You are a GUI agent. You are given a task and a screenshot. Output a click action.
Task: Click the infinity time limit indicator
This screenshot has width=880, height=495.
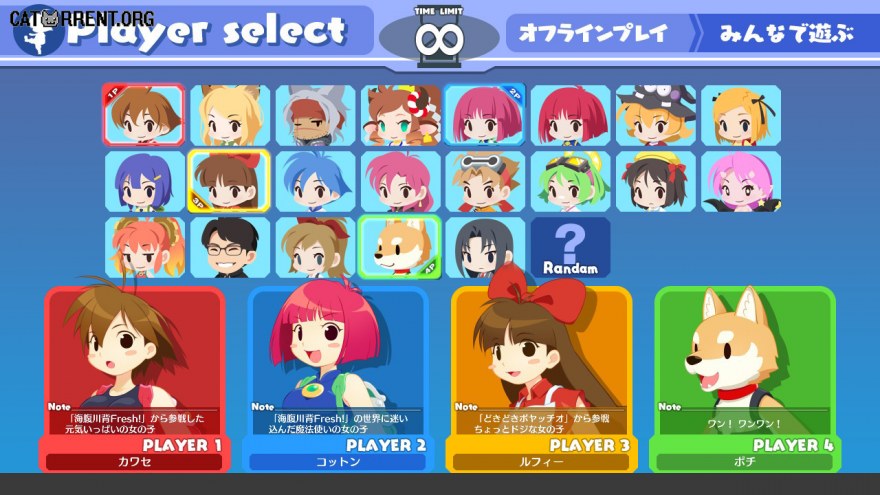439,37
